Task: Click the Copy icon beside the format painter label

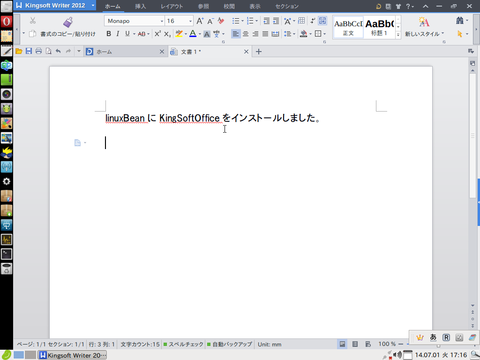Action: click(x=32, y=34)
